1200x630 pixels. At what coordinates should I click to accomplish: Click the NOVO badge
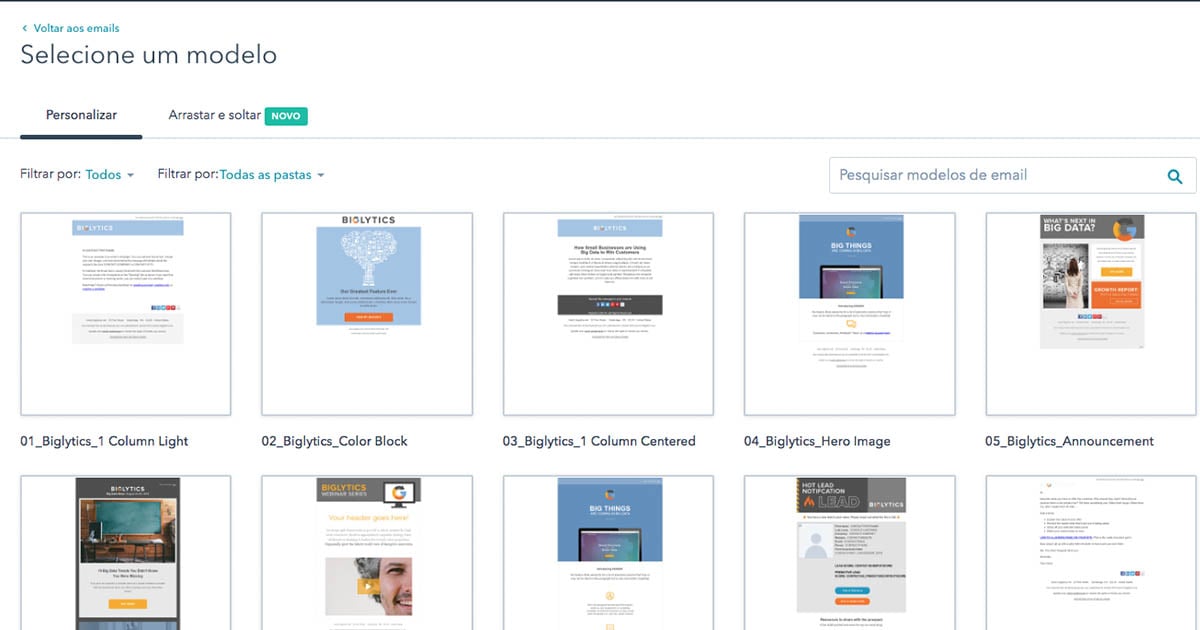[286, 116]
